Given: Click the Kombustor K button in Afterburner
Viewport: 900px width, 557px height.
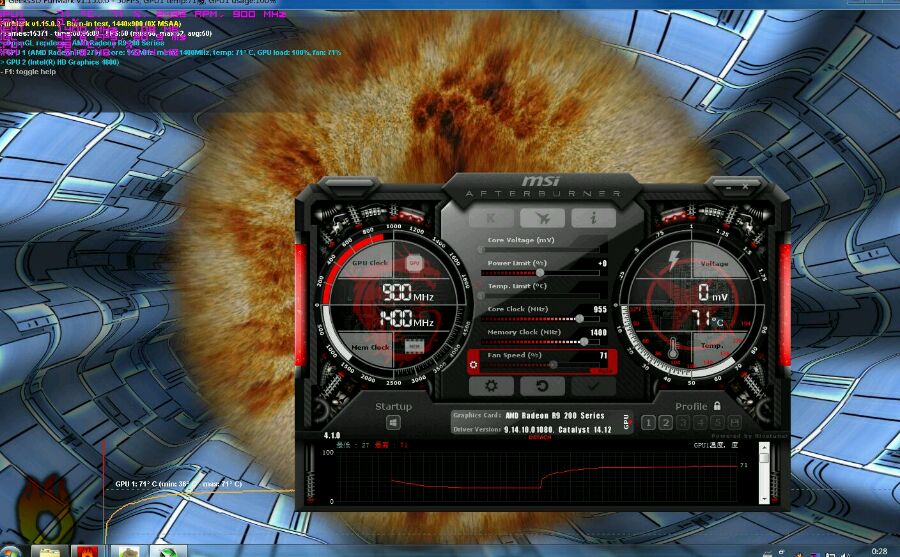Looking at the screenshot, I should click(x=491, y=218).
